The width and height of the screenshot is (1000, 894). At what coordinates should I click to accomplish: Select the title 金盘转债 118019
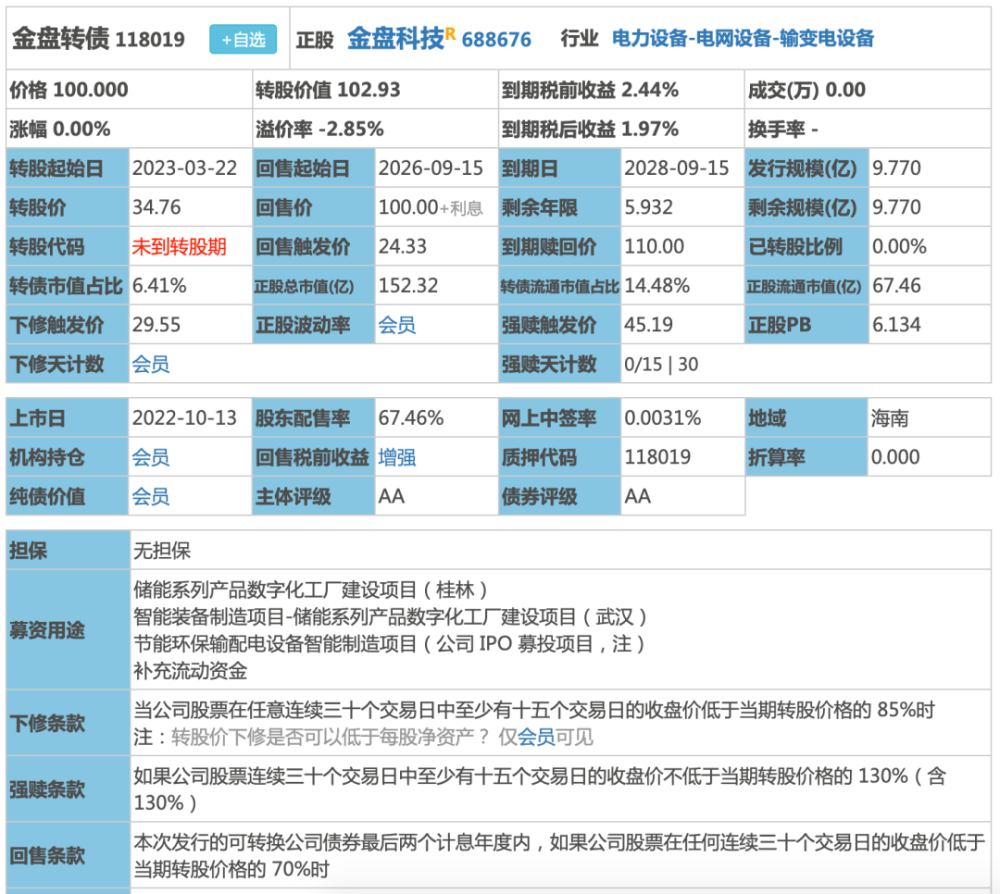(x=98, y=40)
